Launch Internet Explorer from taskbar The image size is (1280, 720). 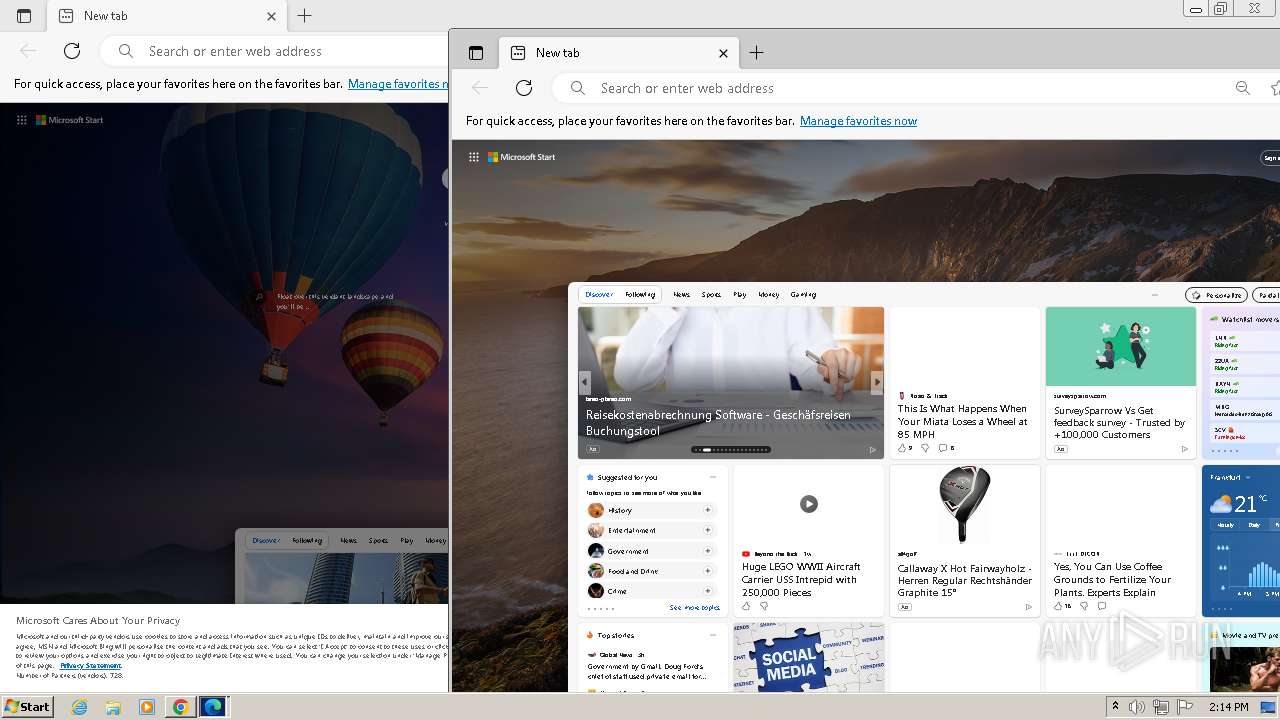[x=80, y=707]
